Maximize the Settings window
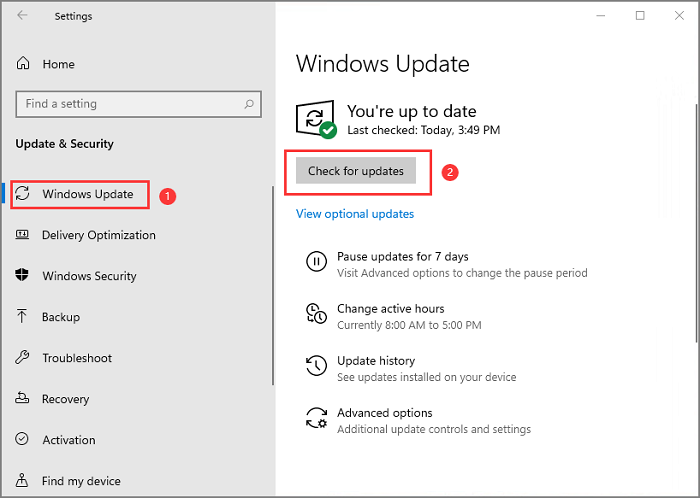Viewport: 700px width, 498px height. point(640,15)
